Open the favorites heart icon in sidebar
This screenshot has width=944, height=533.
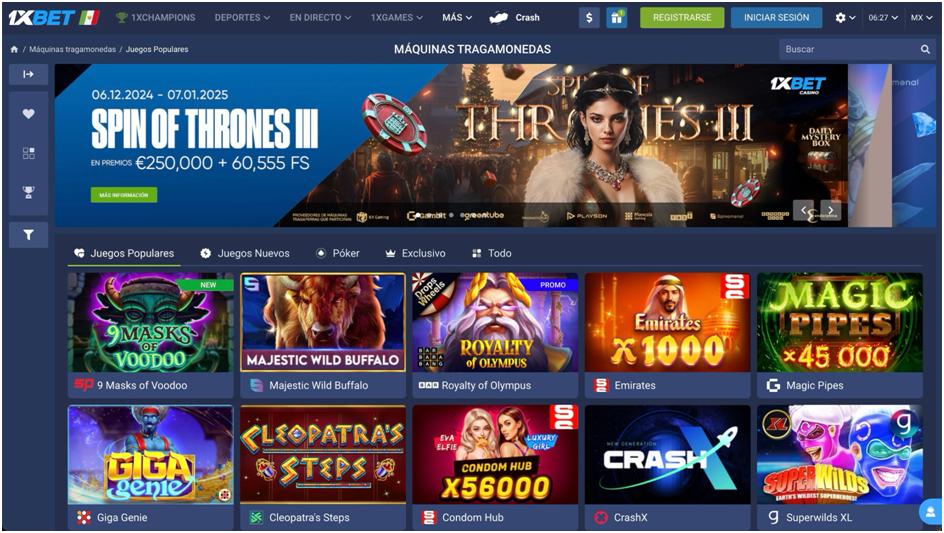coord(28,114)
